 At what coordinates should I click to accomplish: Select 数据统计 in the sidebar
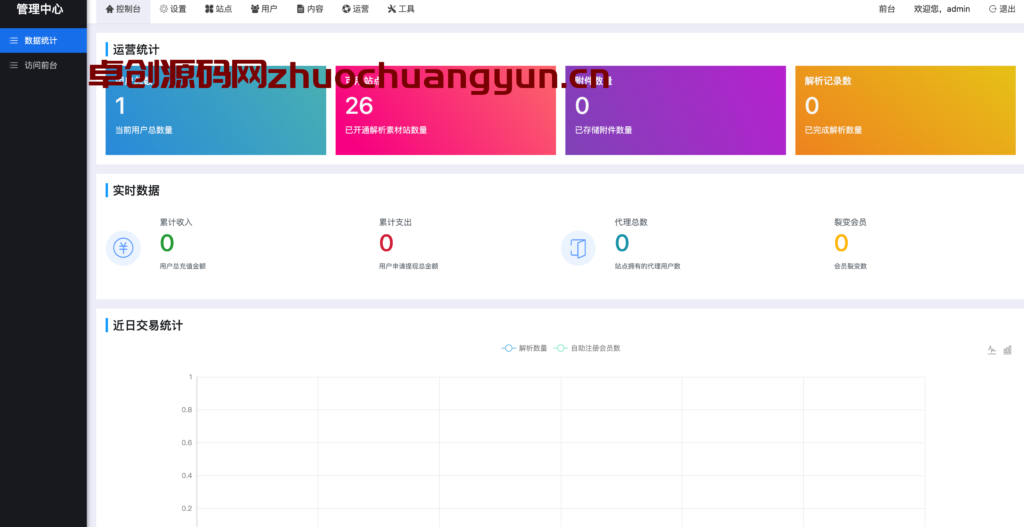43,40
